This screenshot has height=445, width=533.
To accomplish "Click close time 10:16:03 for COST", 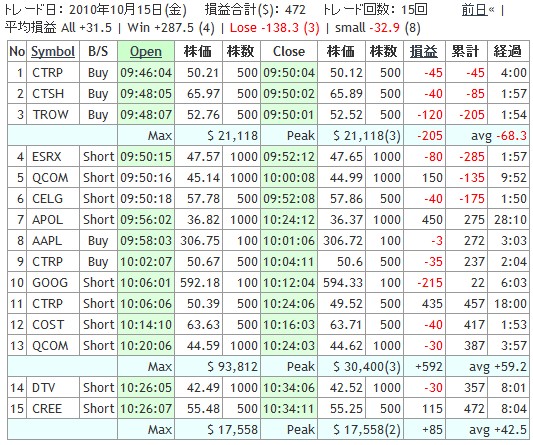I will 289,325.
